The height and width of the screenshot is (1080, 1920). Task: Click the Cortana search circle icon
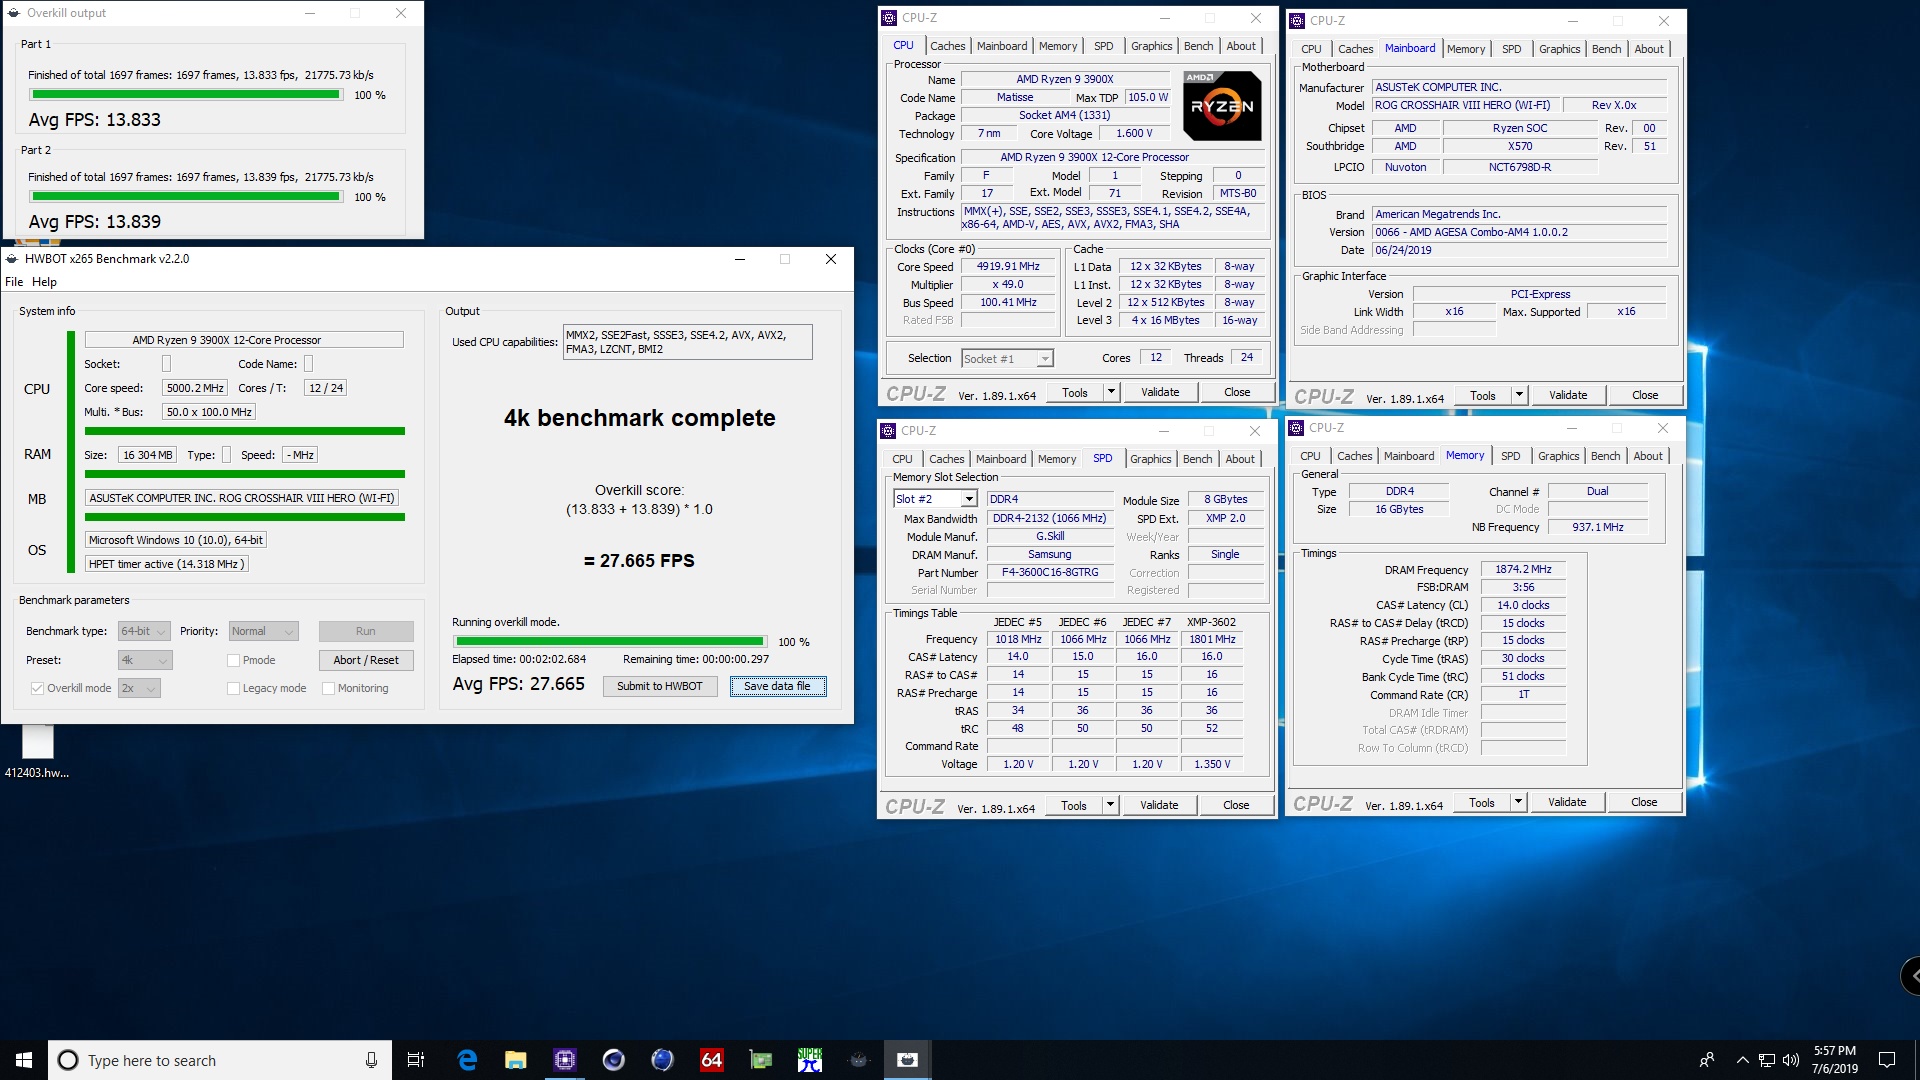coord(68,1060)
